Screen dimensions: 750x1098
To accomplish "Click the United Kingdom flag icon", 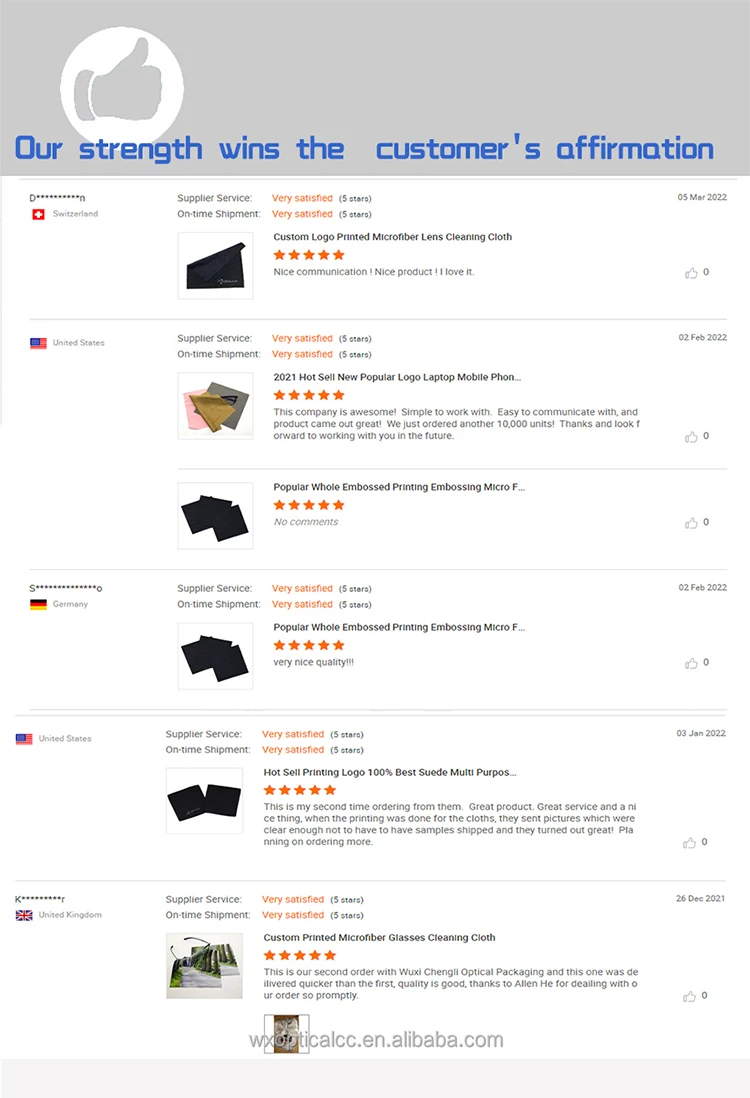I will point(25,915).
